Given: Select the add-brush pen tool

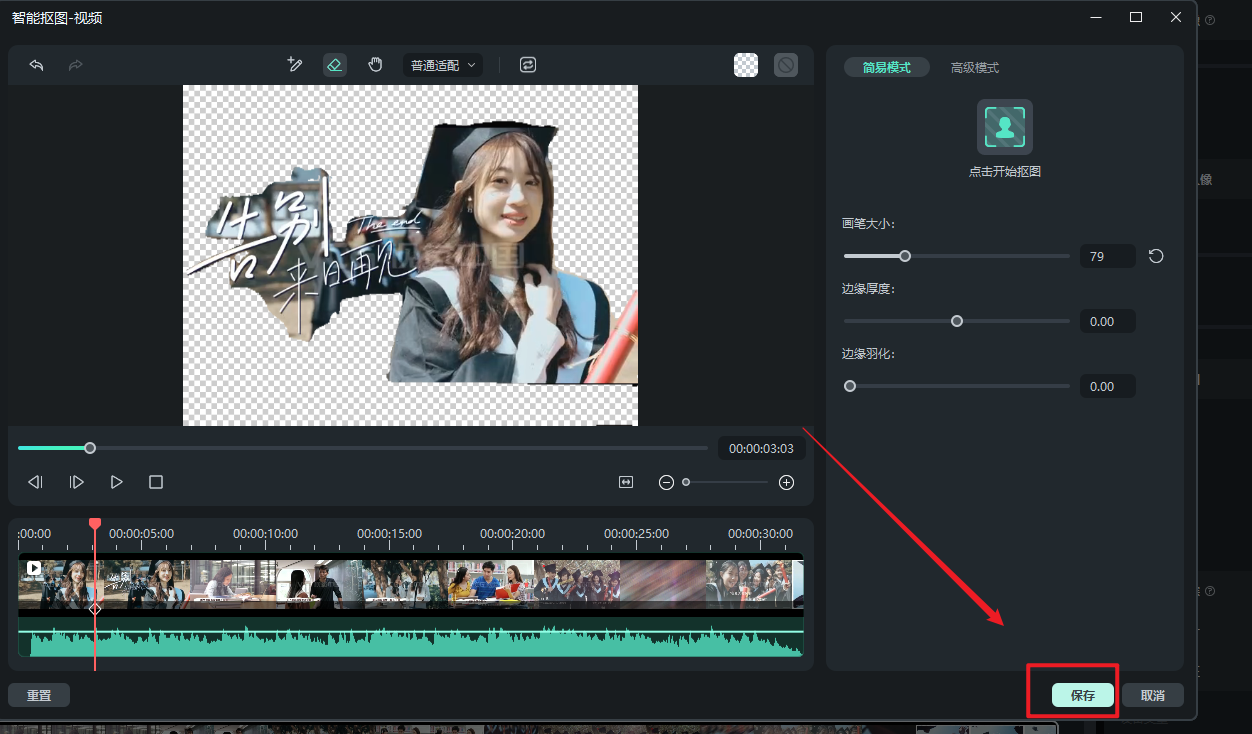Looking at the screenshot, I should pos(294,65).
